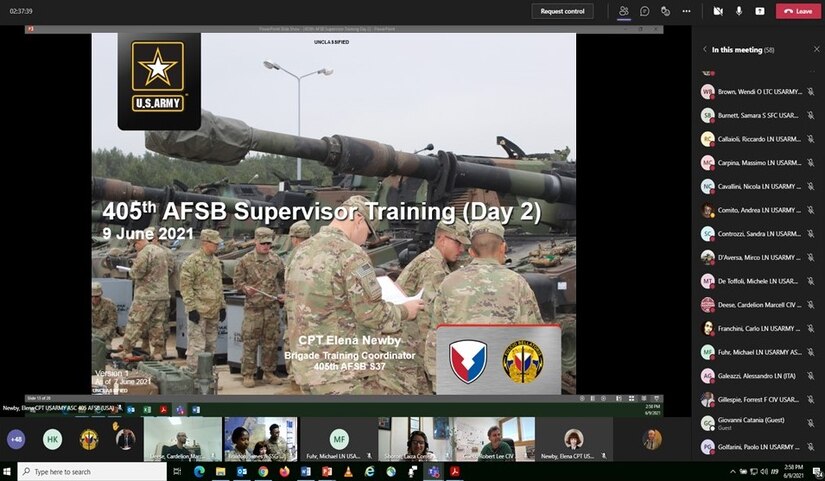
Task: Click mic status icon for Fuhr, Michael
Action: 811,352
